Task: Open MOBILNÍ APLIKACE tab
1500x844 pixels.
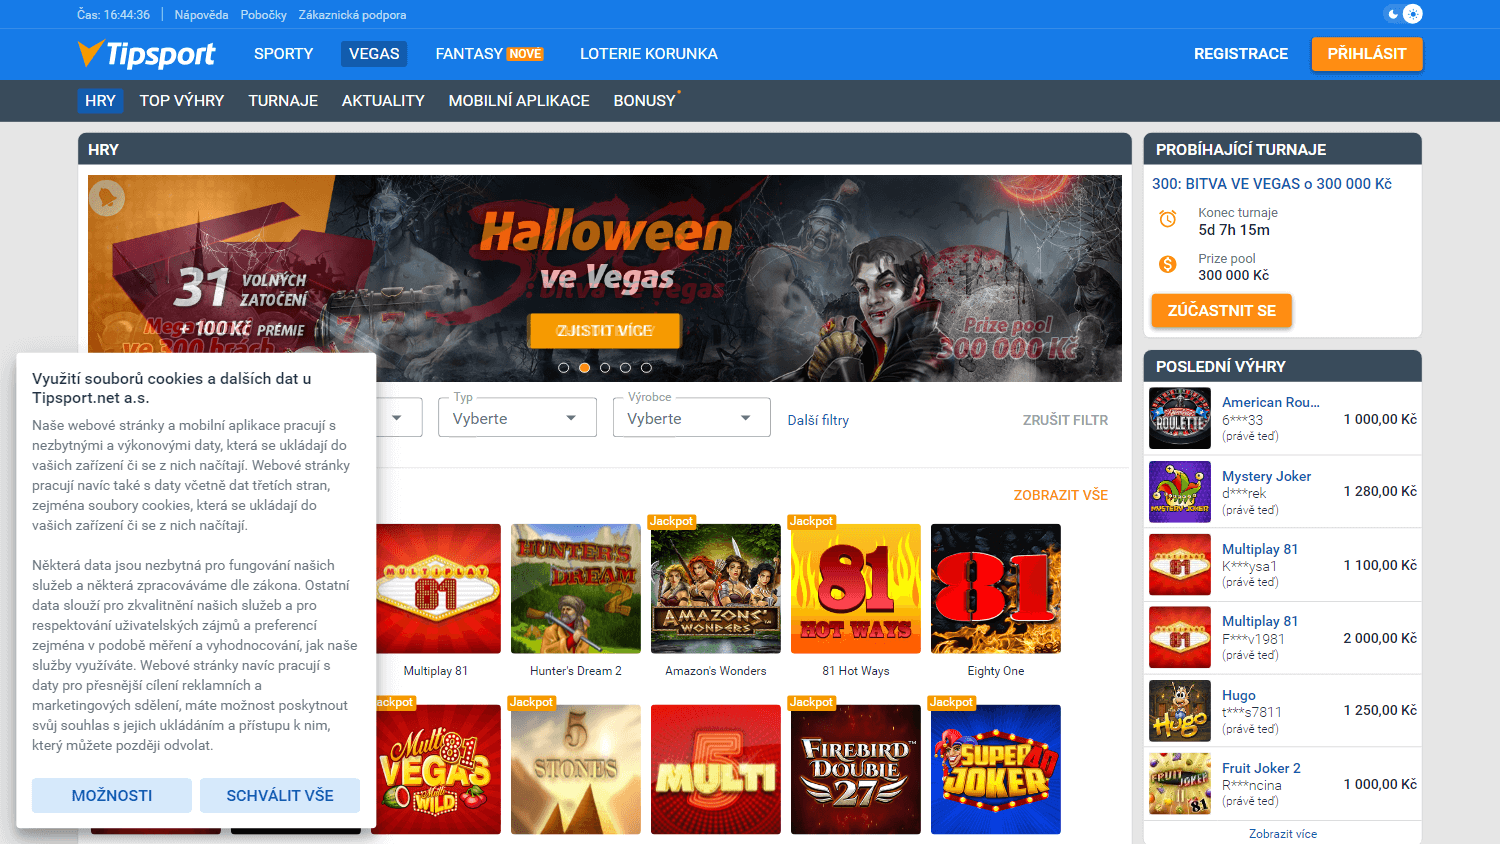Action: click(519, 101)
